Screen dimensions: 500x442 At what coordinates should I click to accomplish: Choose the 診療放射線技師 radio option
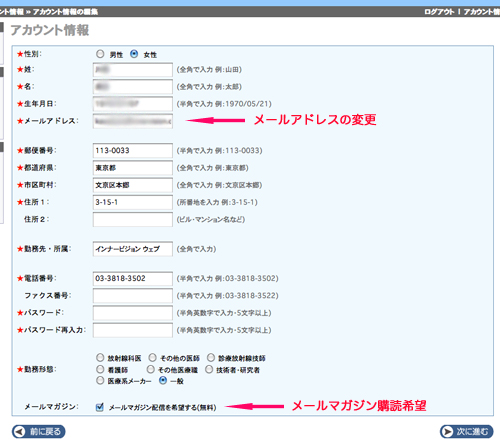211,358
